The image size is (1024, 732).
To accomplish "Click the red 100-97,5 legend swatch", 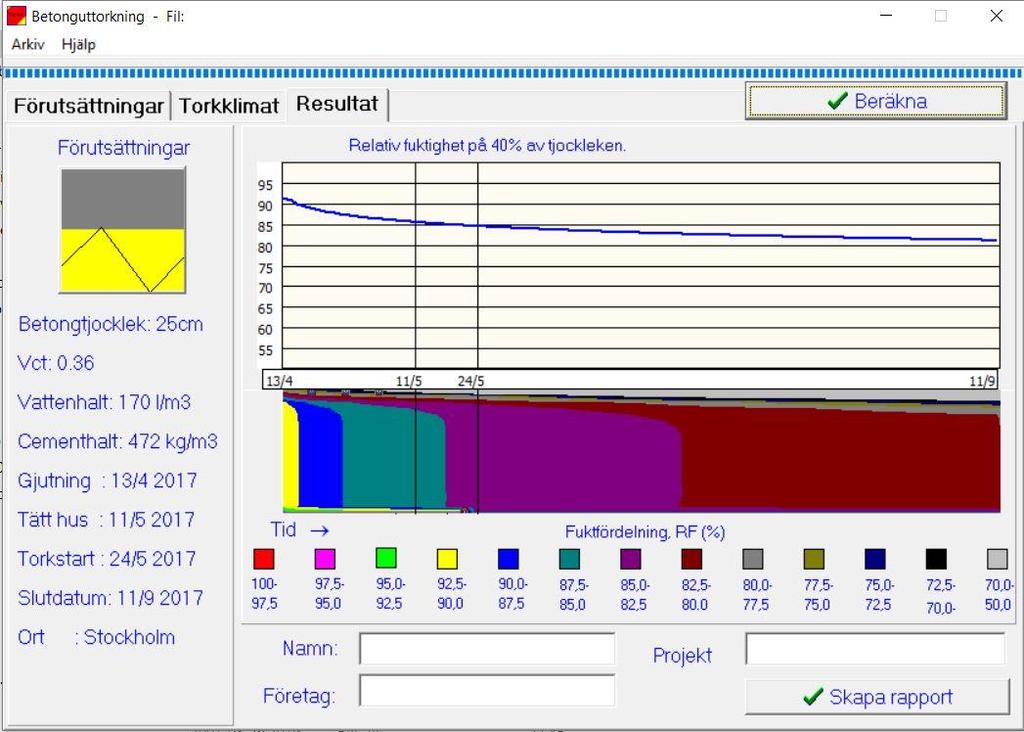I will point(264,559).
